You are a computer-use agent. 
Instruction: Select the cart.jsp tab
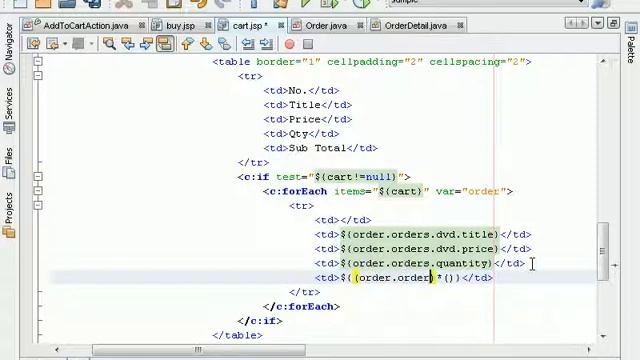point(250,26)
